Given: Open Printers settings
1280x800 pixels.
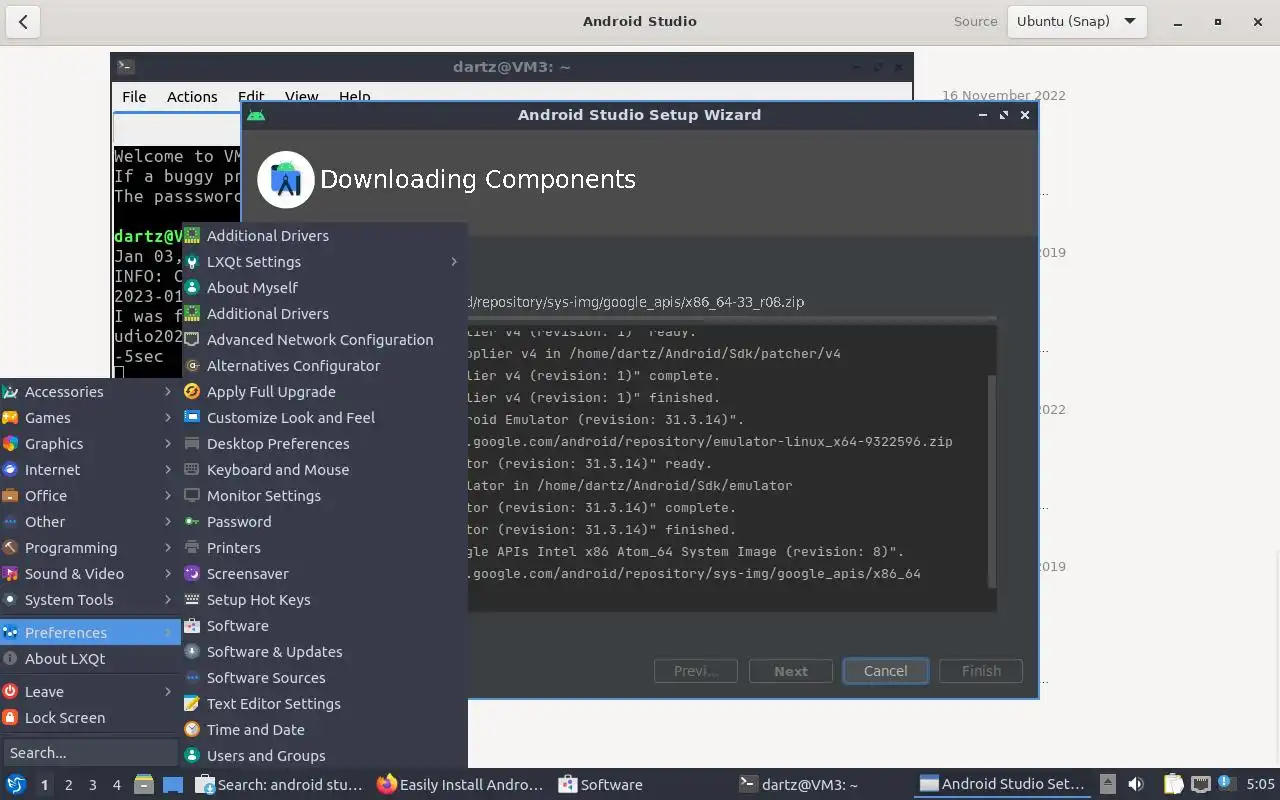Looking at the screenshot, I should 324,547.
